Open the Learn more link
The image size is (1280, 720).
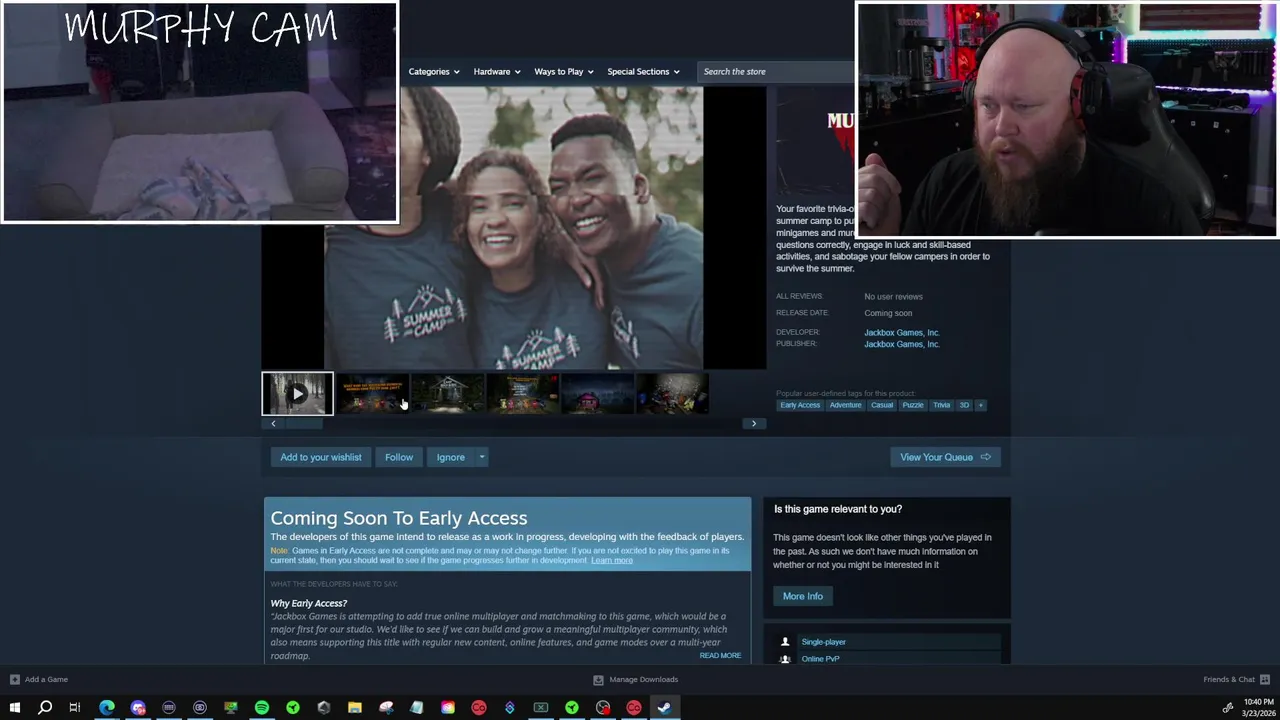coord(612,561)
